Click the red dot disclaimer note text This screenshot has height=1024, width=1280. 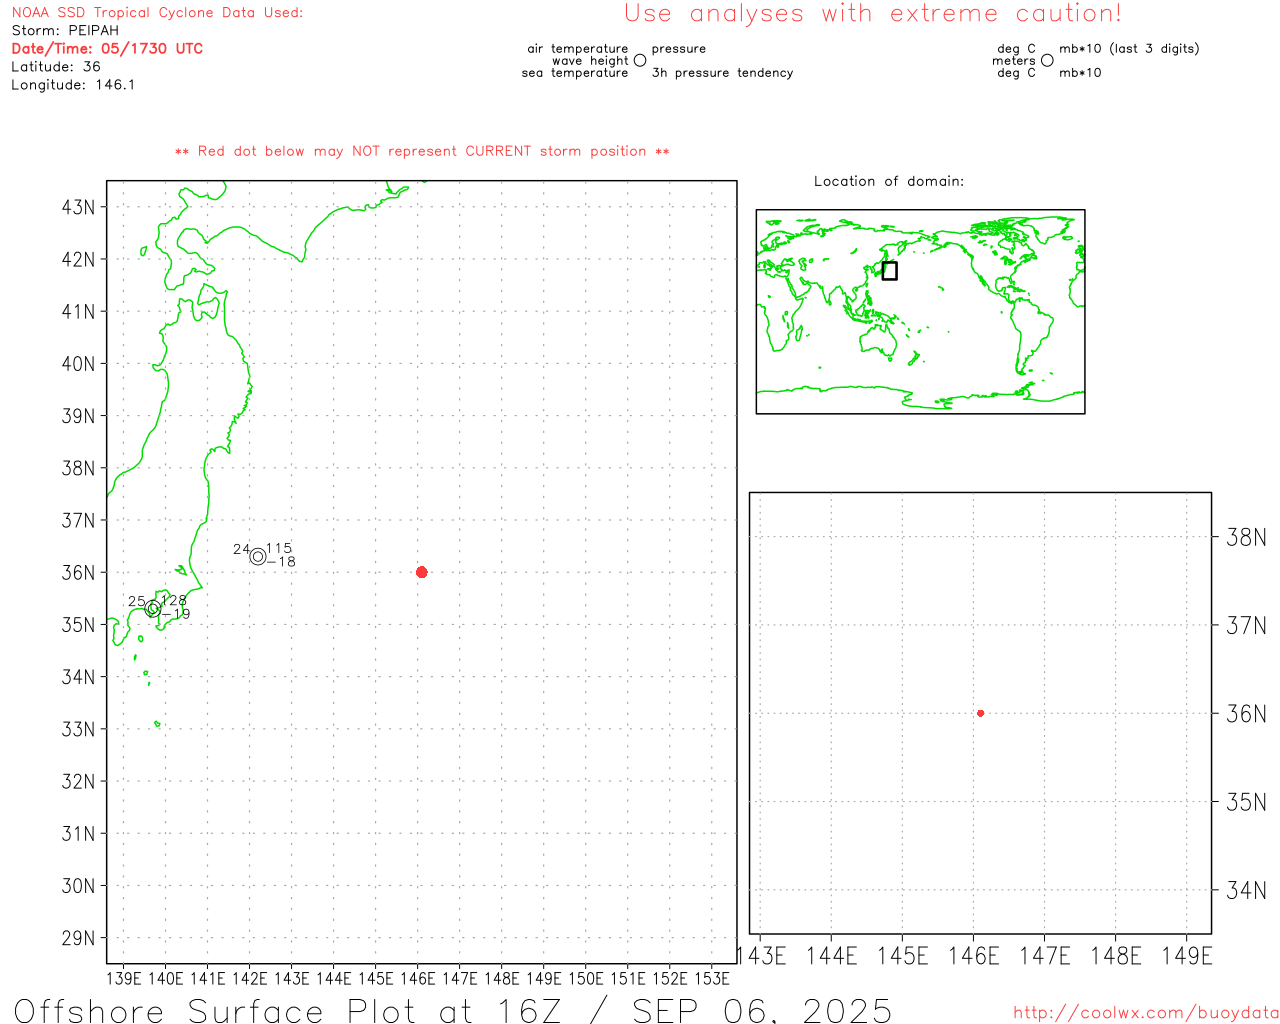[x=422, y=151]
